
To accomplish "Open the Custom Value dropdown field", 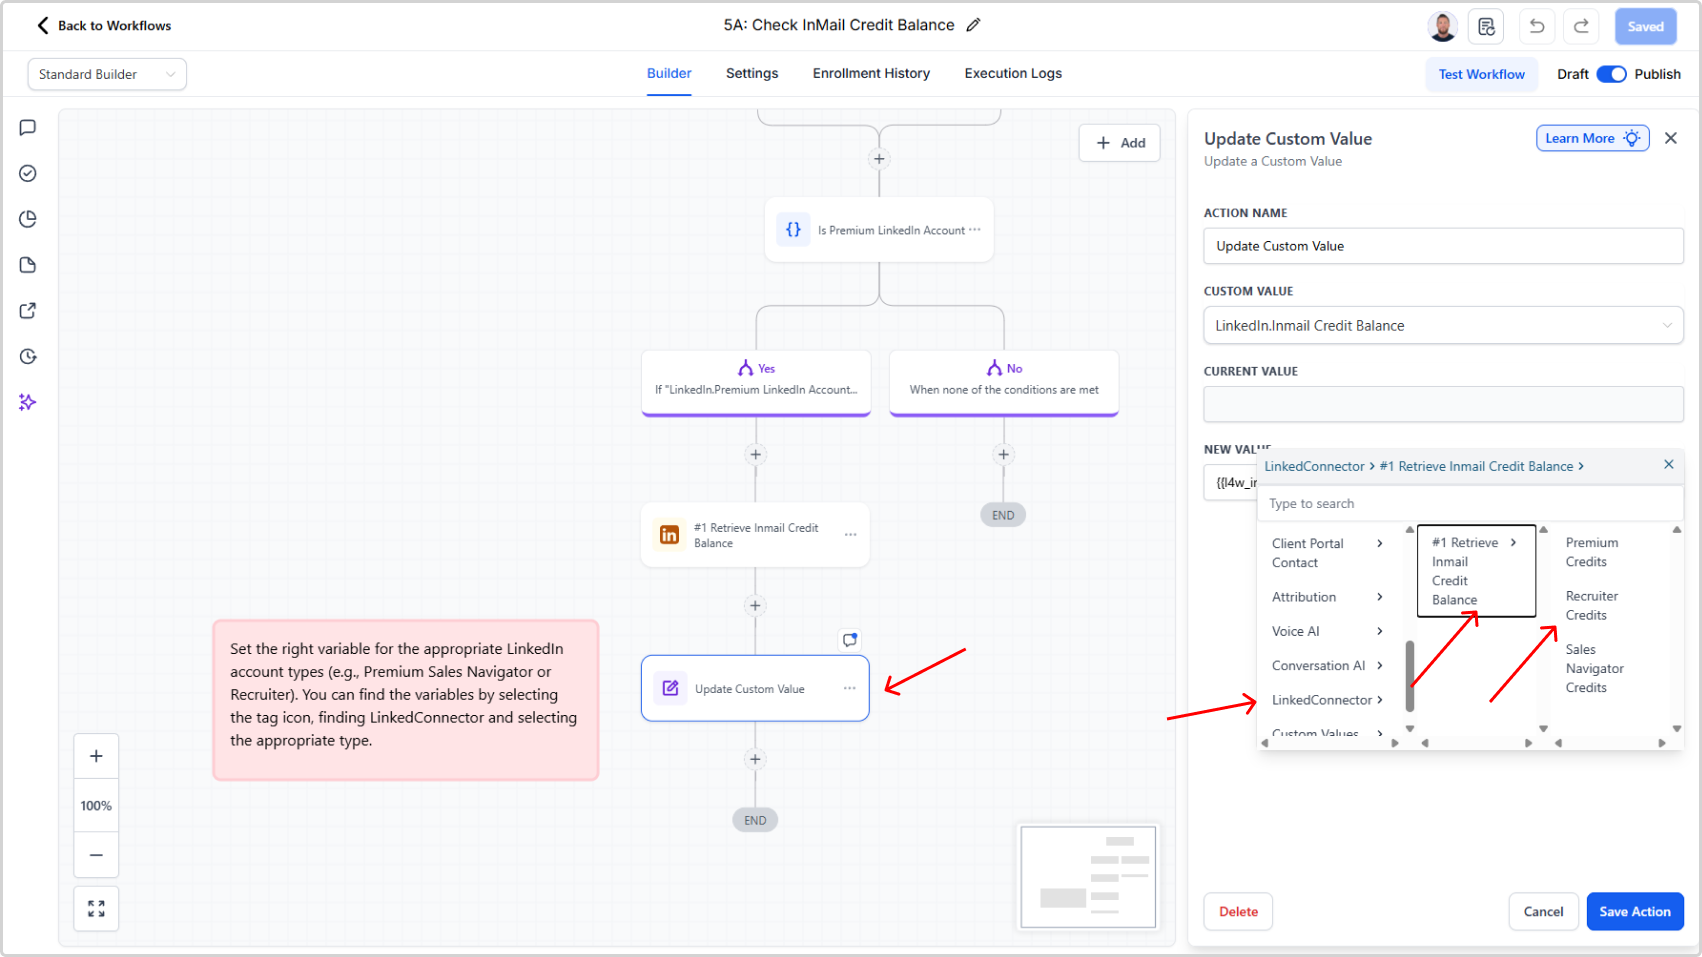I will (1442, 325).
